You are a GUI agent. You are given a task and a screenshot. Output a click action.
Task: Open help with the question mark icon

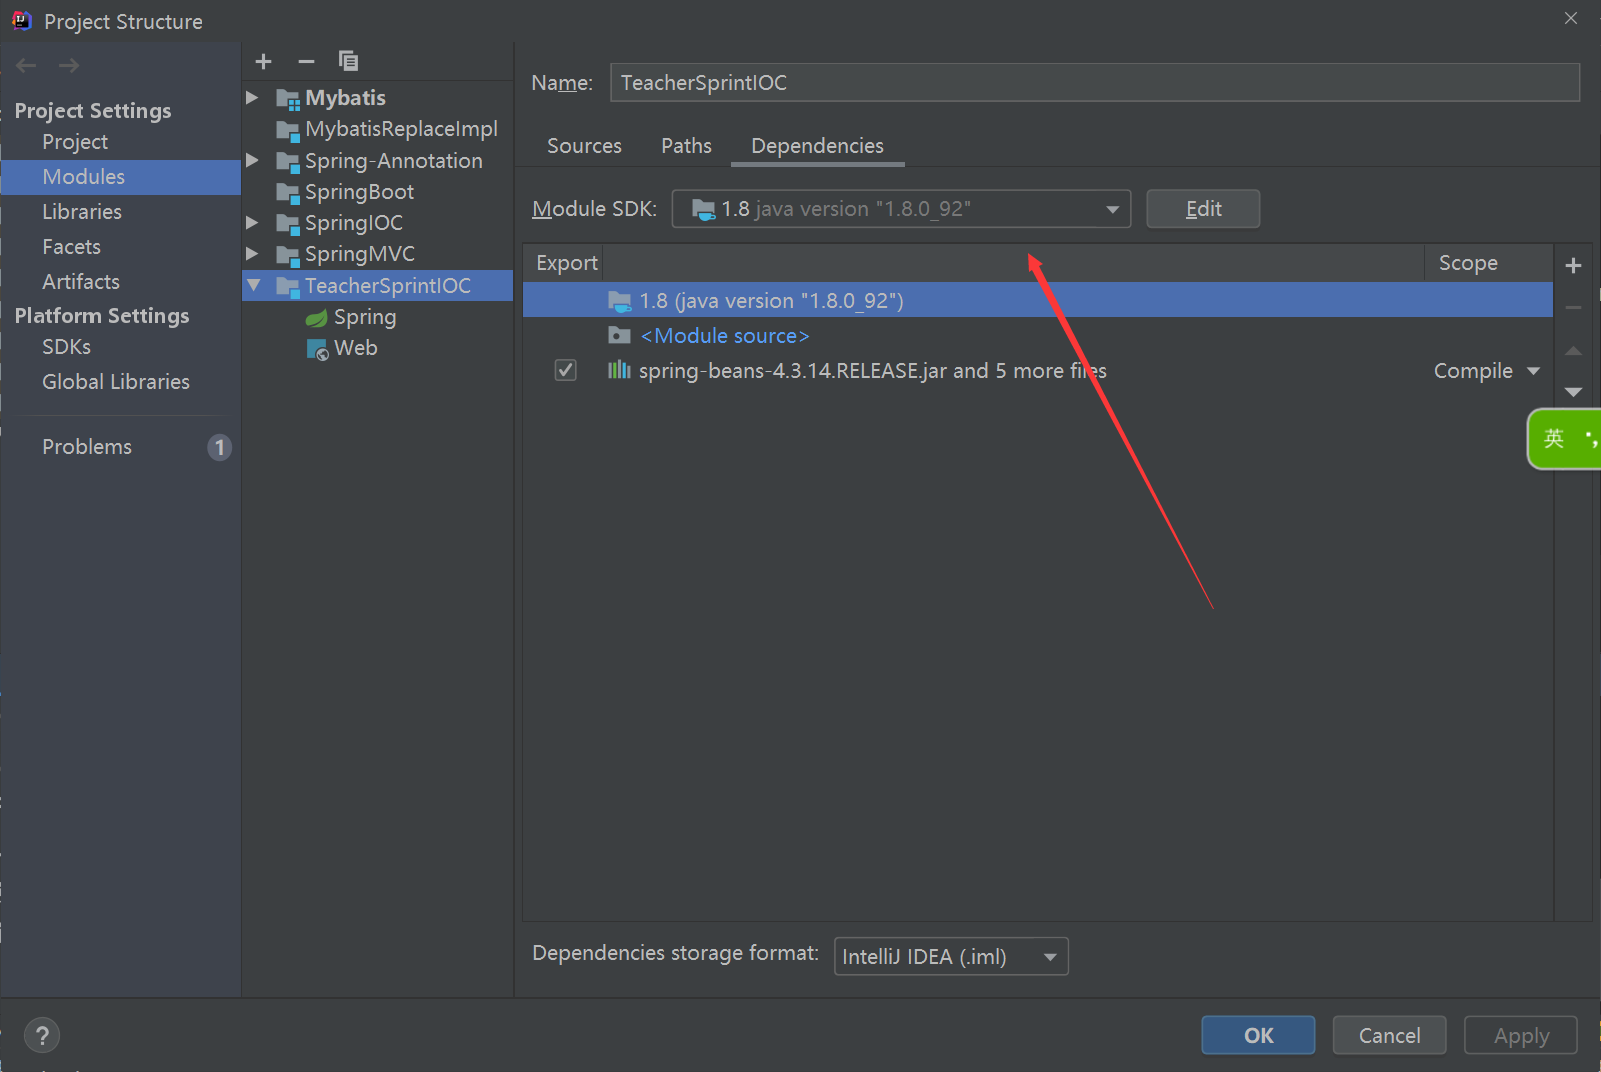pyautogui.click(x=42, y=1036)
